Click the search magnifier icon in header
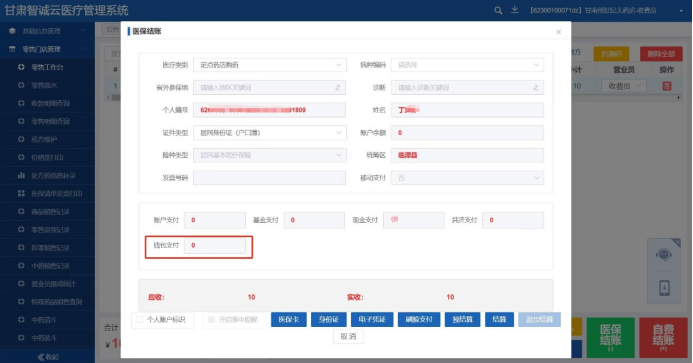This screenshot has width=693, height=363. 498,10
